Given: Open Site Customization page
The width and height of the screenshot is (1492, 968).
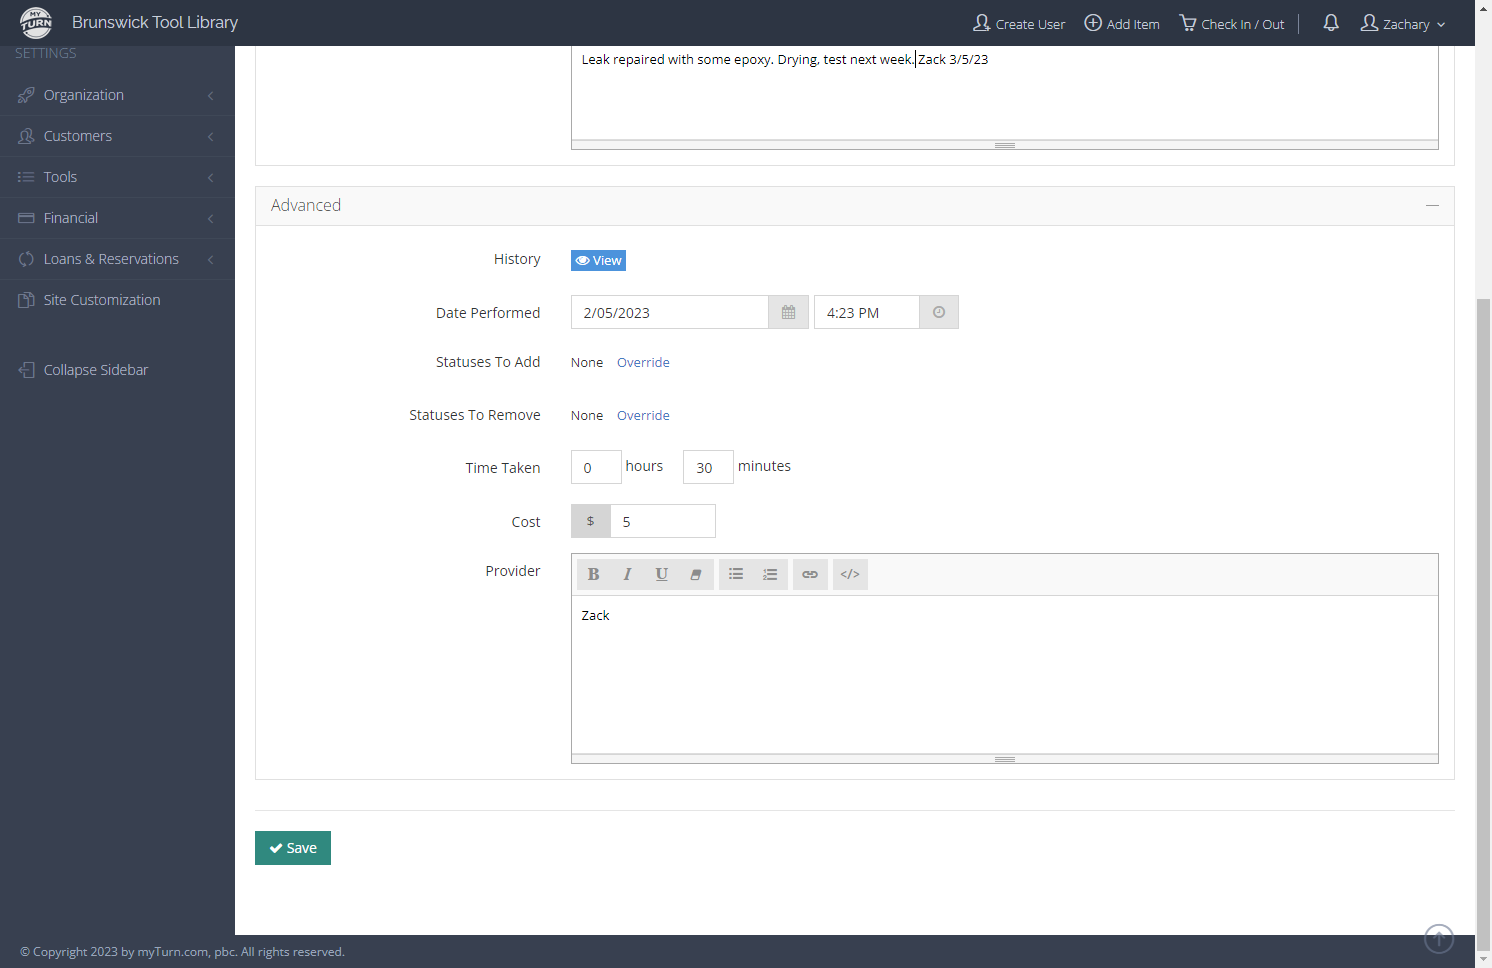Looking at the screenshot, I should [117, 300].
